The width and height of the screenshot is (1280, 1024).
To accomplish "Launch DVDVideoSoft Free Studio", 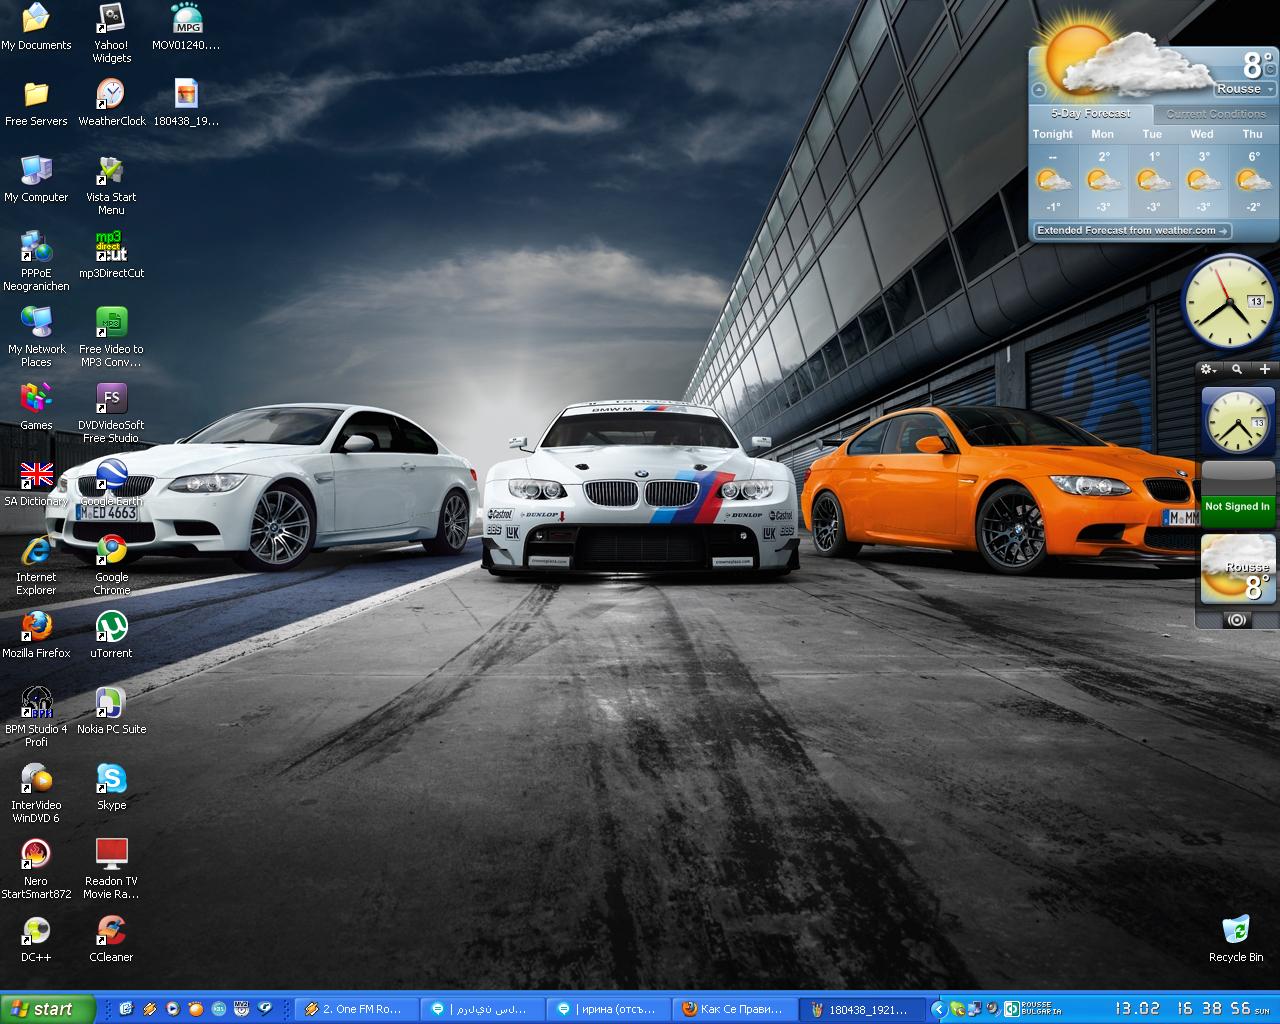I will tap(111, 414).
